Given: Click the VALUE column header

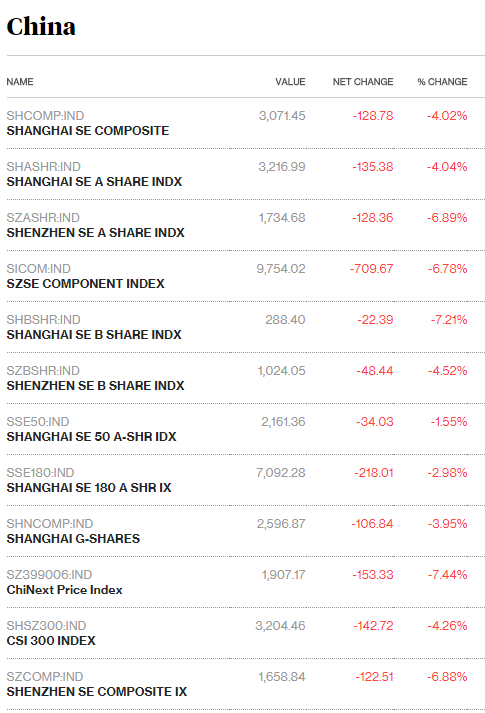Looking at the screenshot, I should pyautogui.click(x=290, y=82).
